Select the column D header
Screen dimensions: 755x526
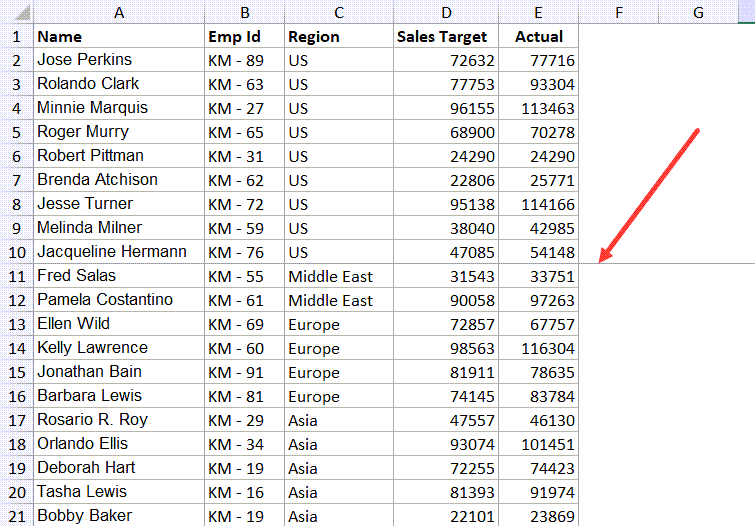click(446, 12)
